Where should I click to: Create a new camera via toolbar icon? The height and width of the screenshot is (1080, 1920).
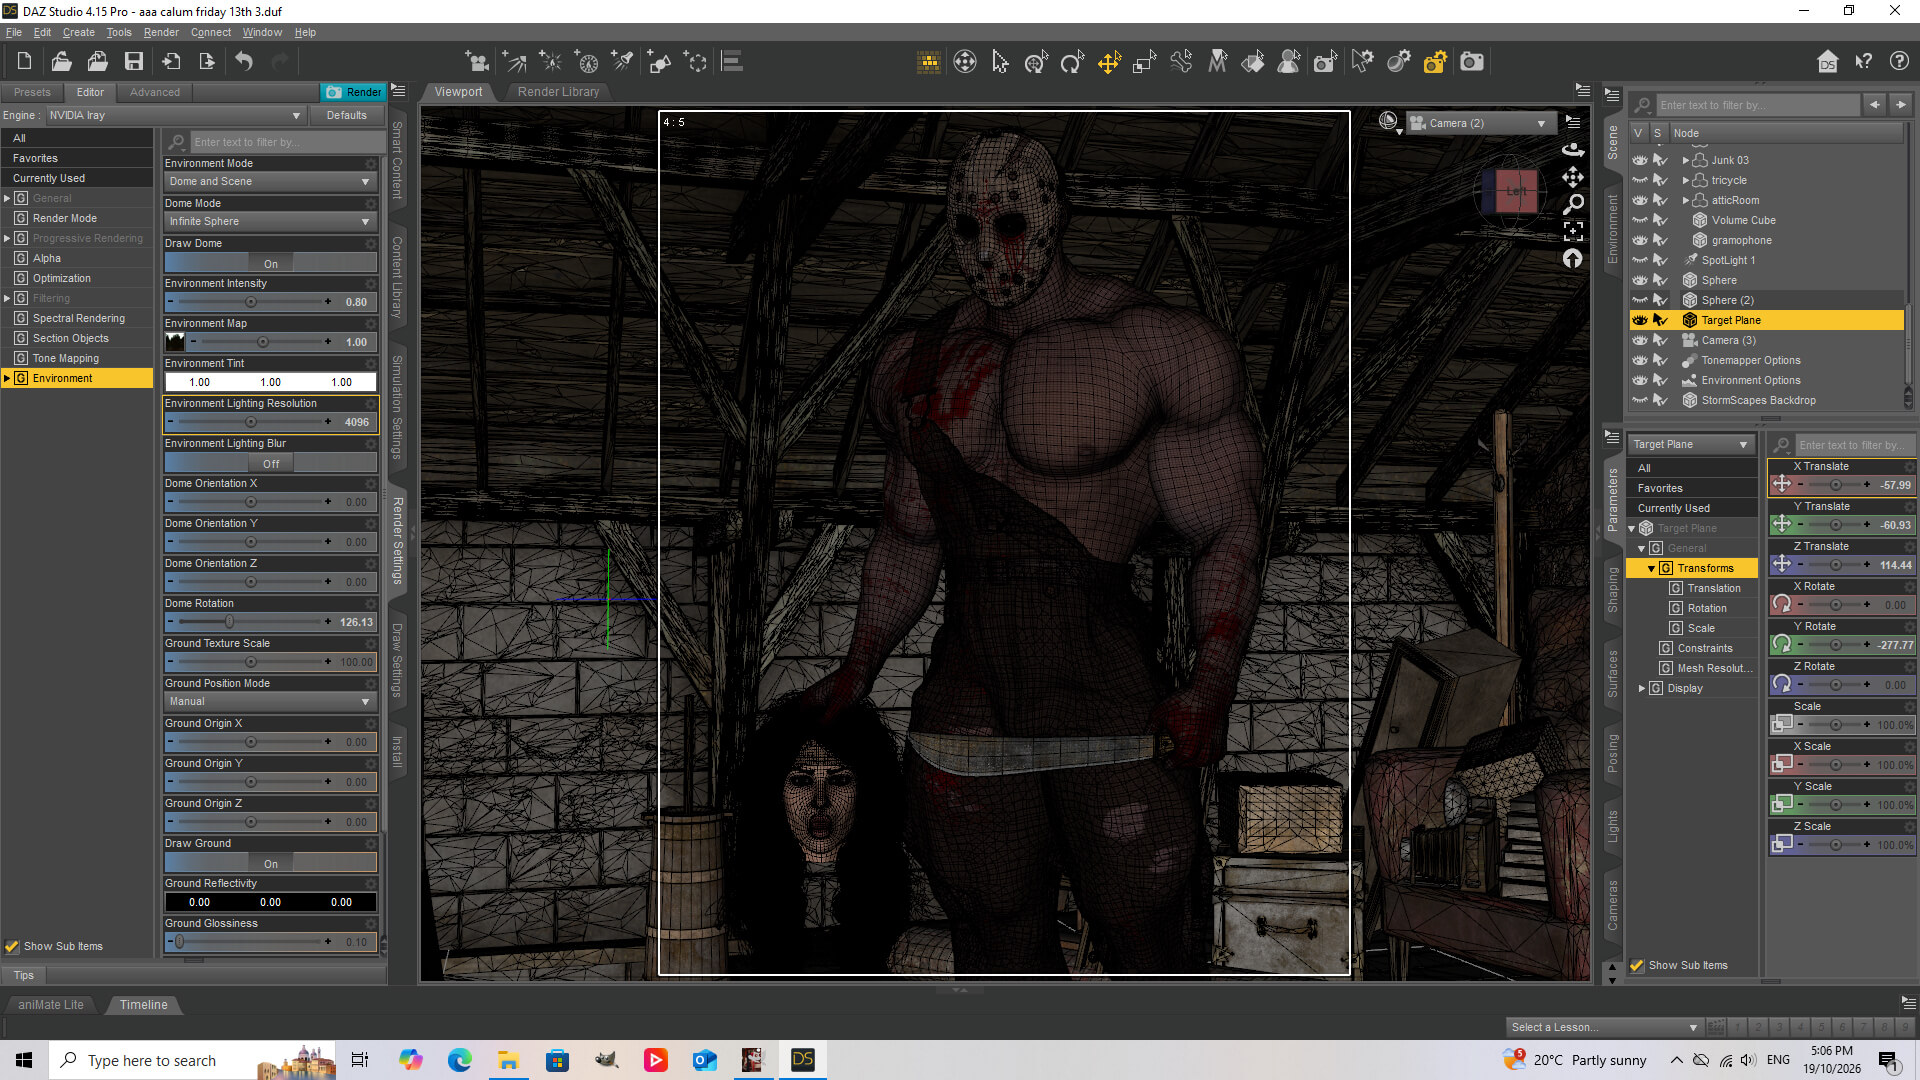coord(478,62)
